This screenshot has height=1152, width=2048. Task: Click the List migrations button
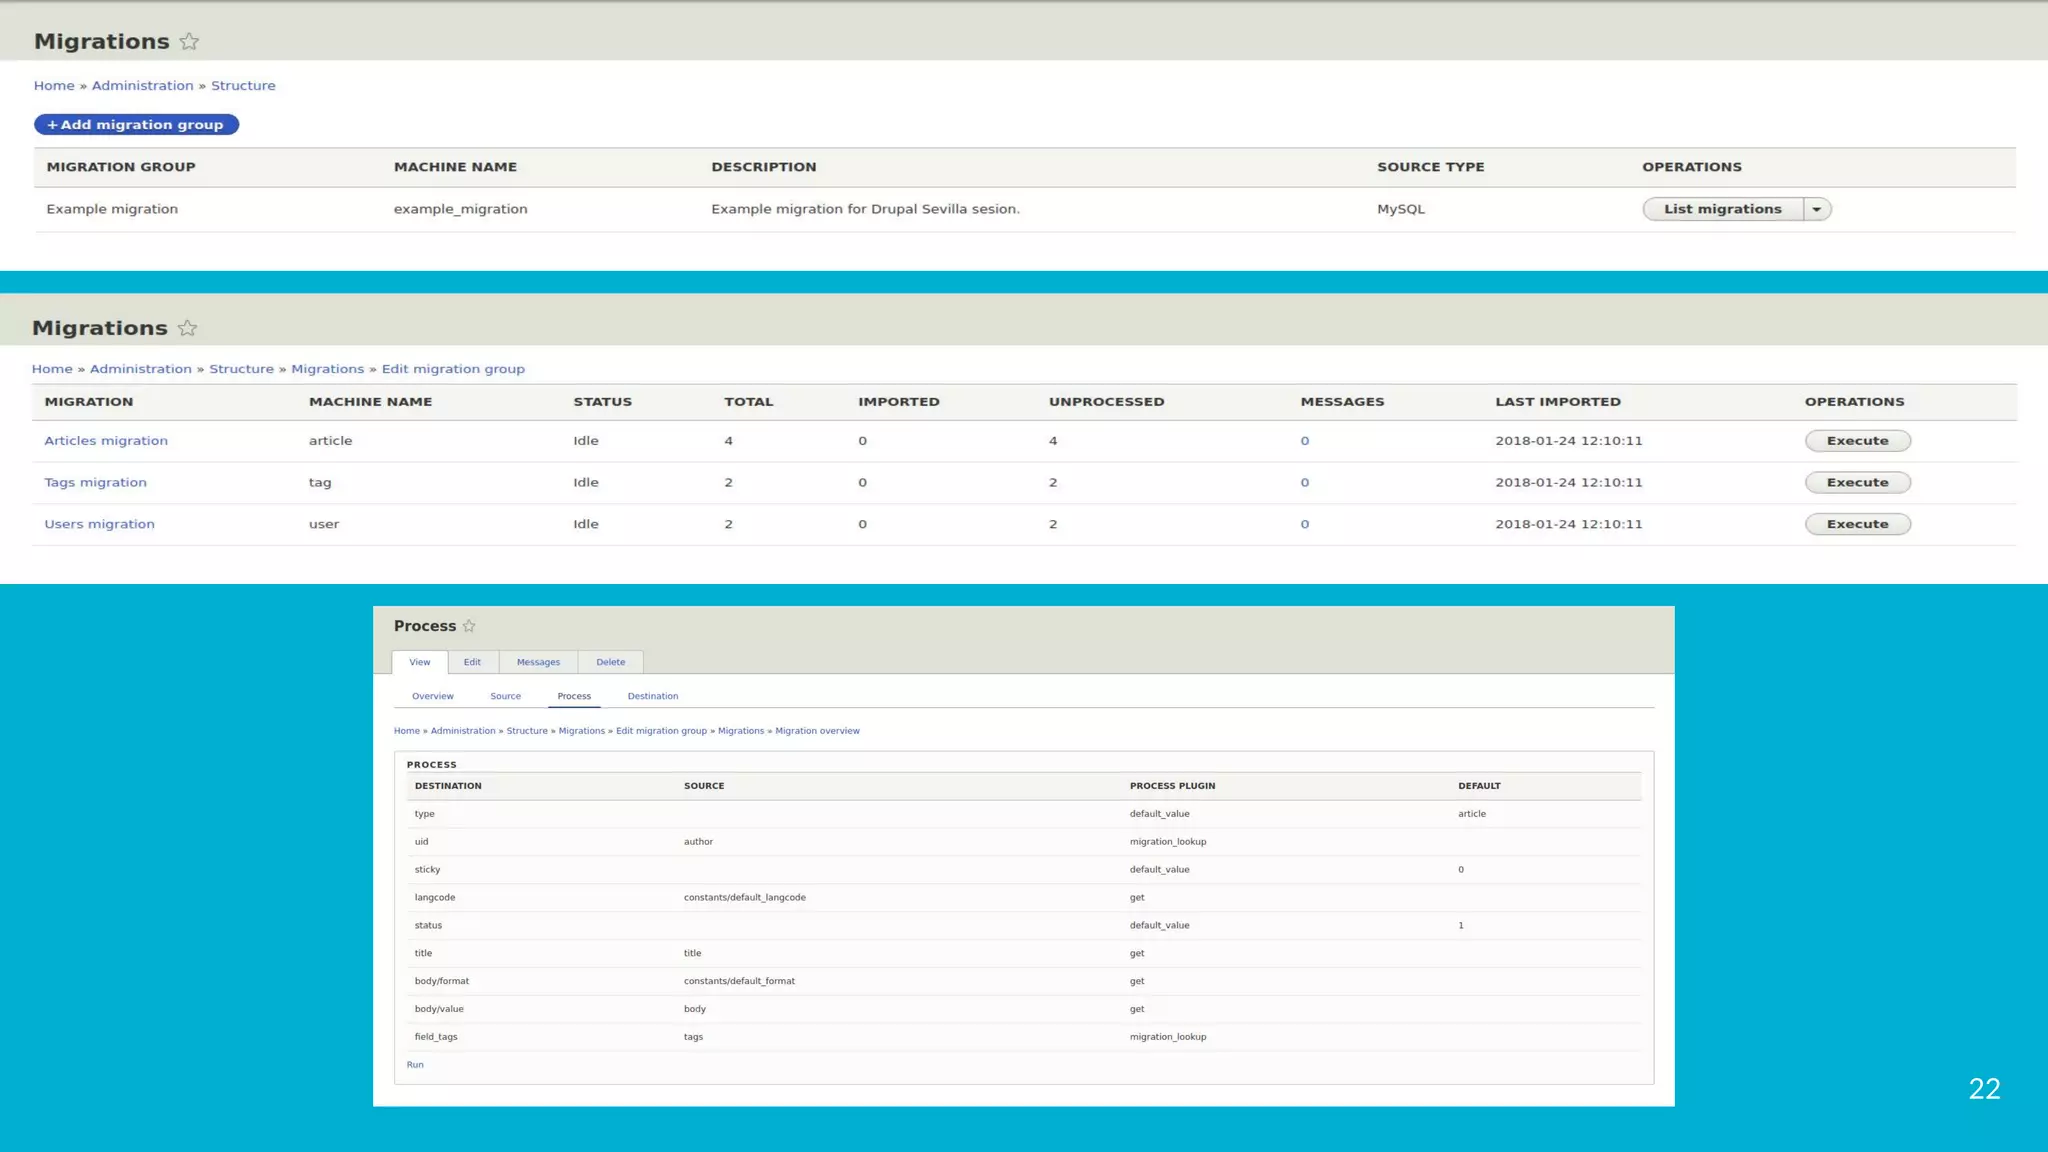pyautogui.click(x=1722, y=209)
